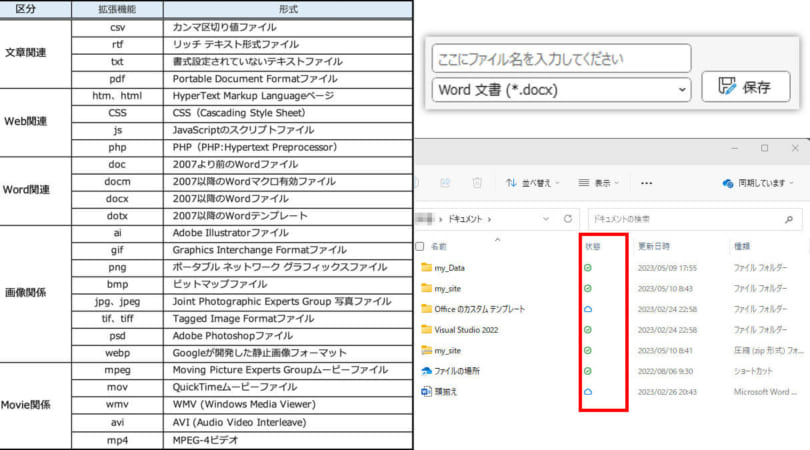The image size is (810, 450).
Task: Click the pdf extension cell in table
Action: pyautogui.click(x=117, y=79)
